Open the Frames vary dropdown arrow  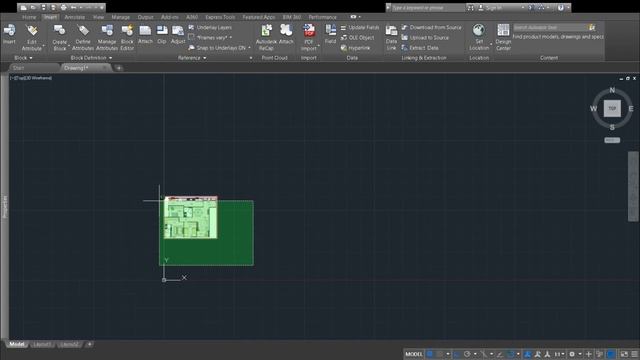click(x=231, y=38)
